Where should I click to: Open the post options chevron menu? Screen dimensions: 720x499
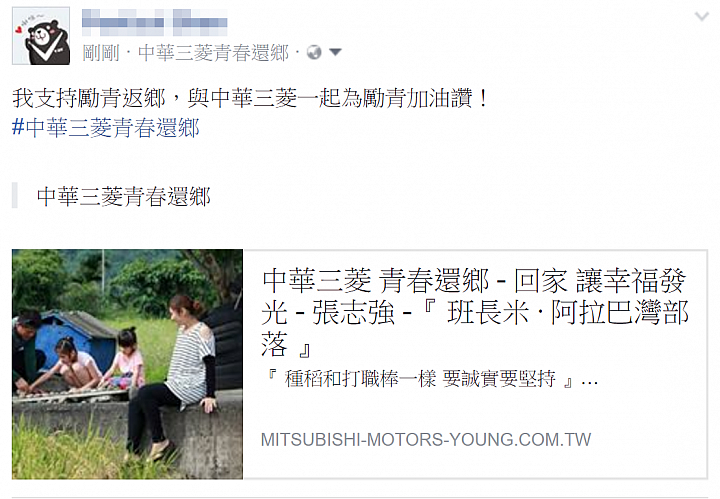coord(702,17)
